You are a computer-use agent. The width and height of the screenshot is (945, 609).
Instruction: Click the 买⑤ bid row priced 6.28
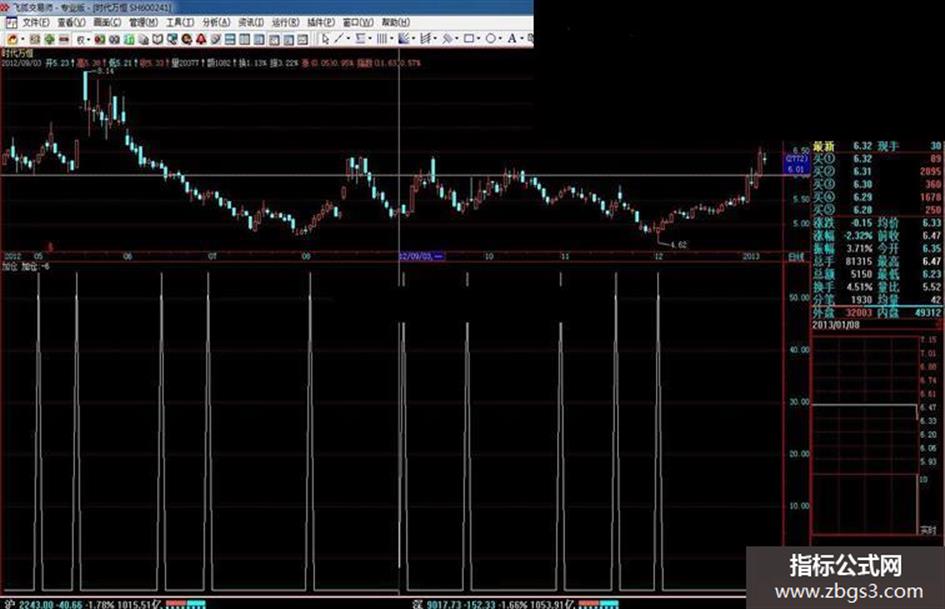[877, 210]
